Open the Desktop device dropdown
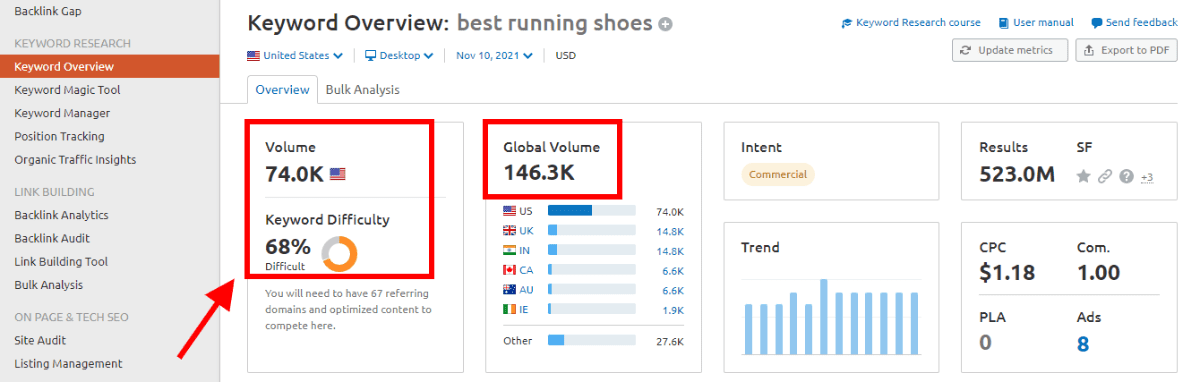This screenshot has width=1200, height=382. point(399,55)
